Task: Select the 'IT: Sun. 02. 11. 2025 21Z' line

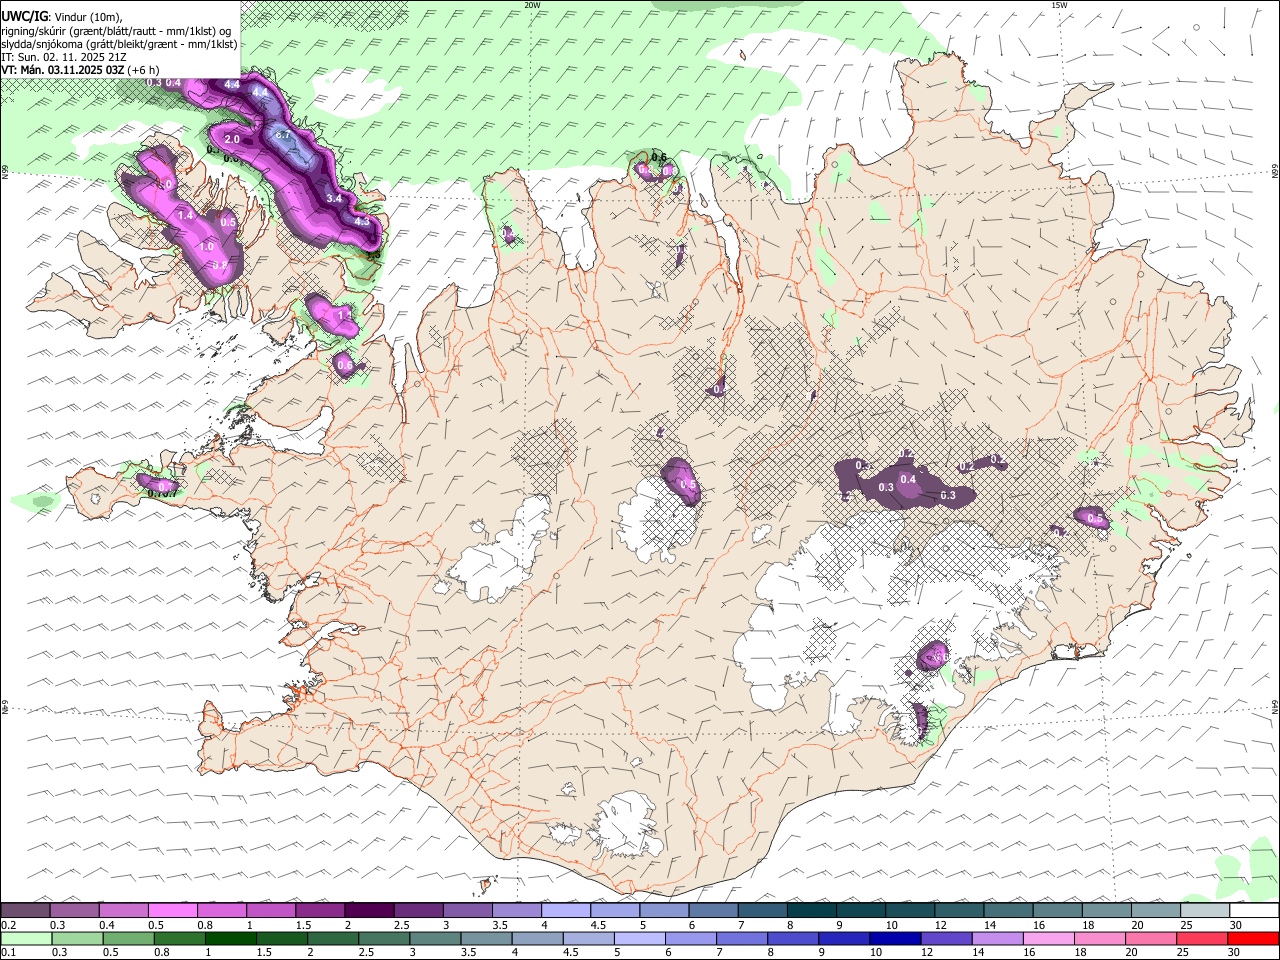Action: point(63,57)
